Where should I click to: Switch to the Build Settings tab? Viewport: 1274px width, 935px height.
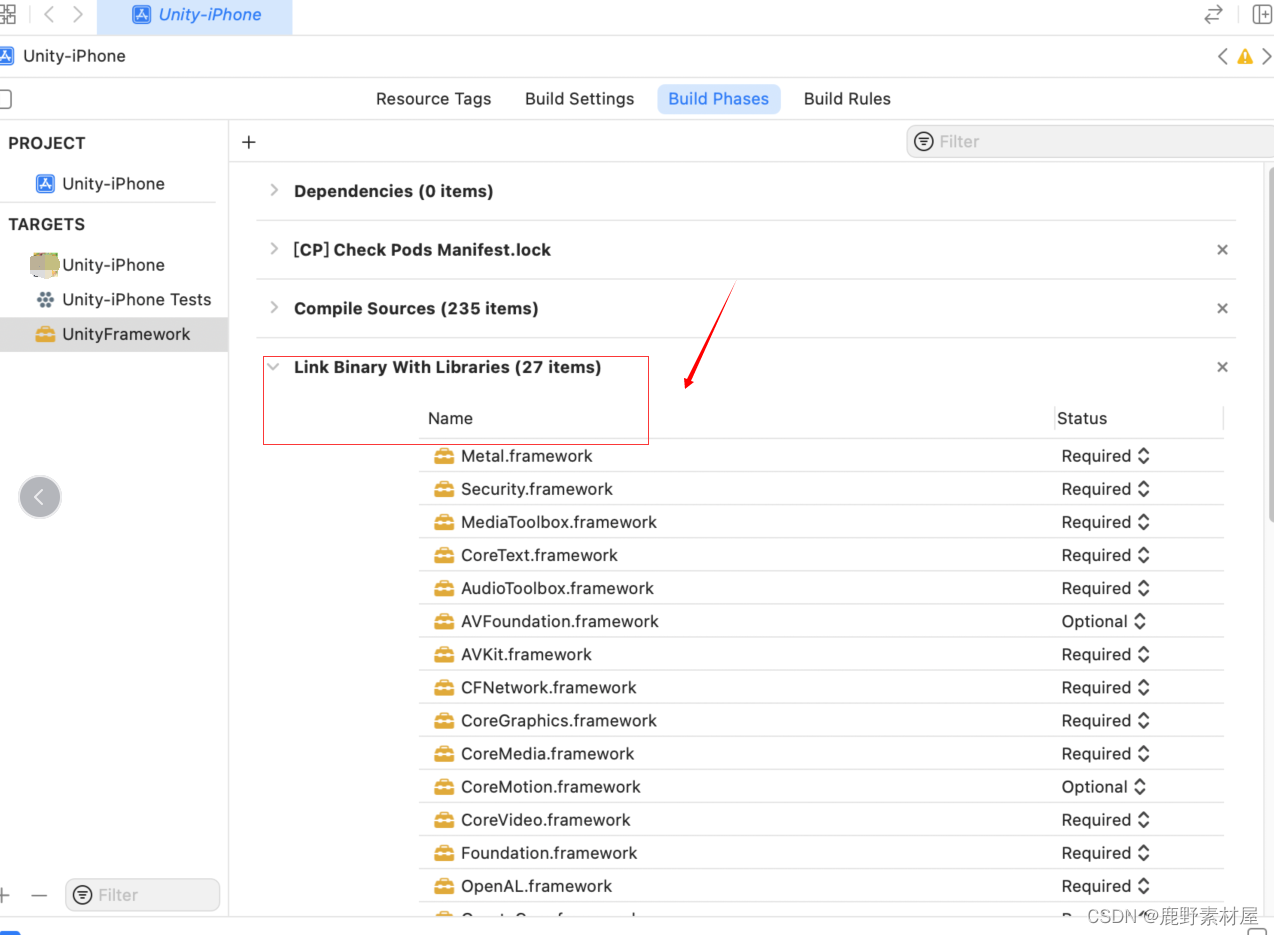click(x=579, y=99)
